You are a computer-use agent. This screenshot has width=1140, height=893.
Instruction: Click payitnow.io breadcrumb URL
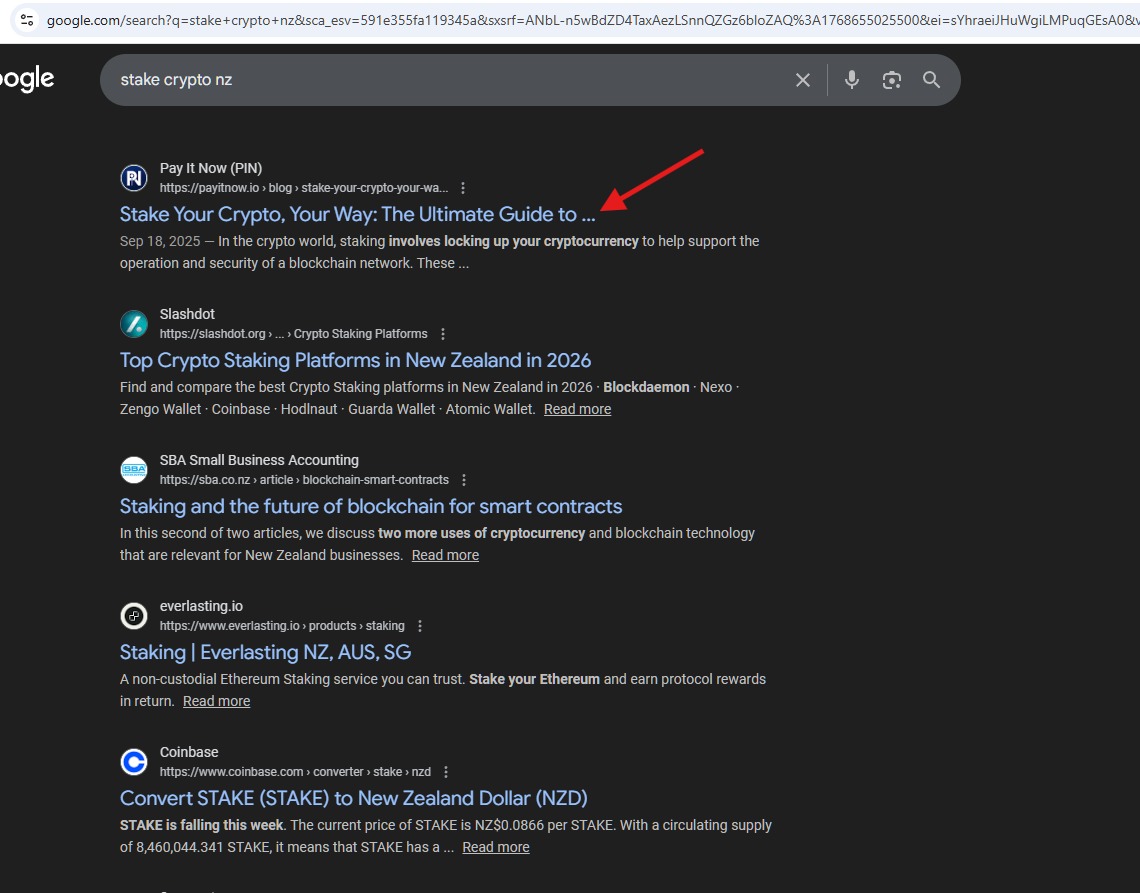pyautogui.click(x=304, y=188)
